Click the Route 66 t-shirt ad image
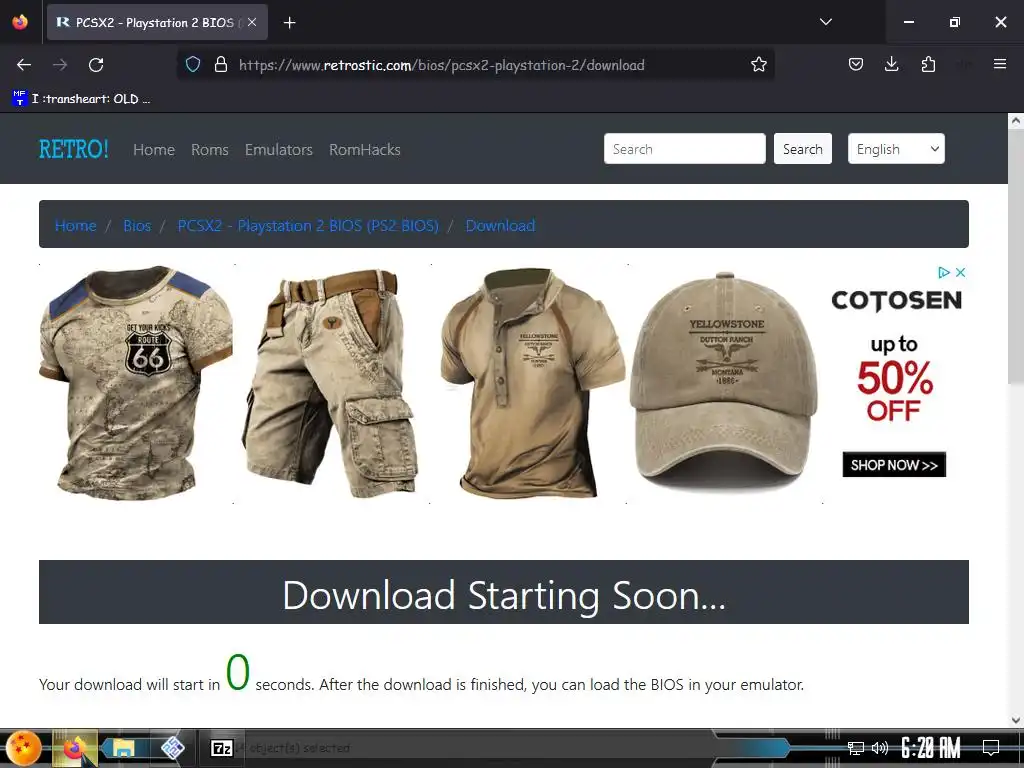This screenshot has width=1024, height=768. tap(136, 383)
